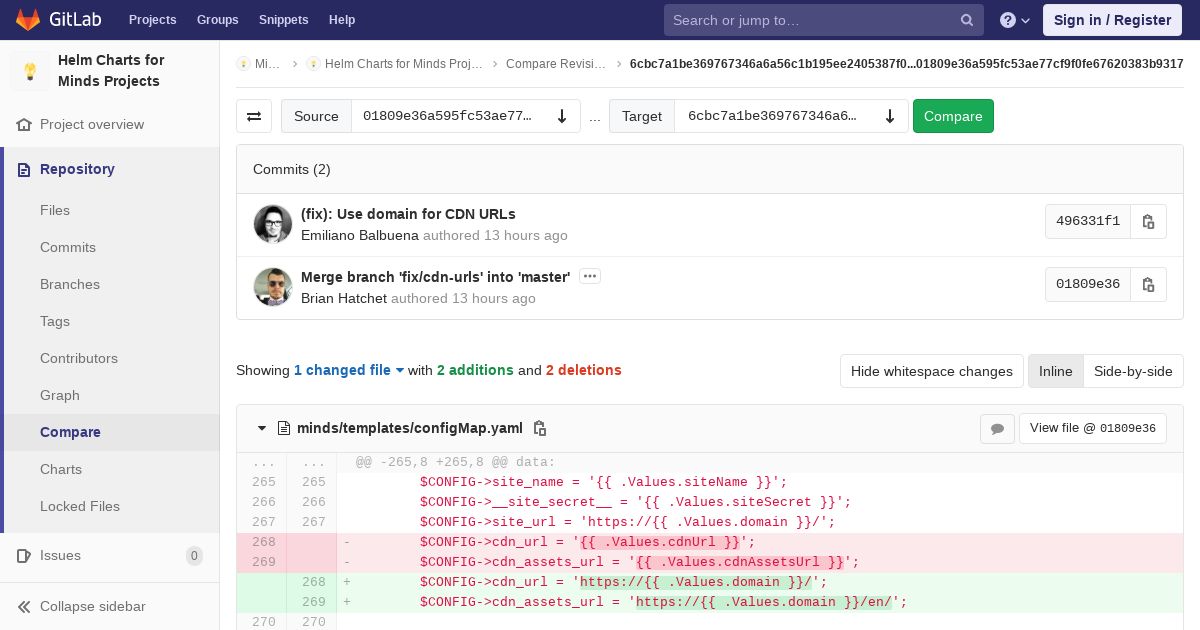Toggle comments for configMap.yaml
Screen dimensions: 1200x630
(997, 429)
